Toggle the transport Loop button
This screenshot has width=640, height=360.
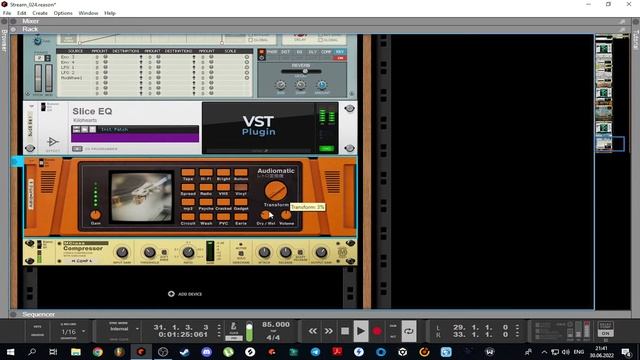click(409, 331)
